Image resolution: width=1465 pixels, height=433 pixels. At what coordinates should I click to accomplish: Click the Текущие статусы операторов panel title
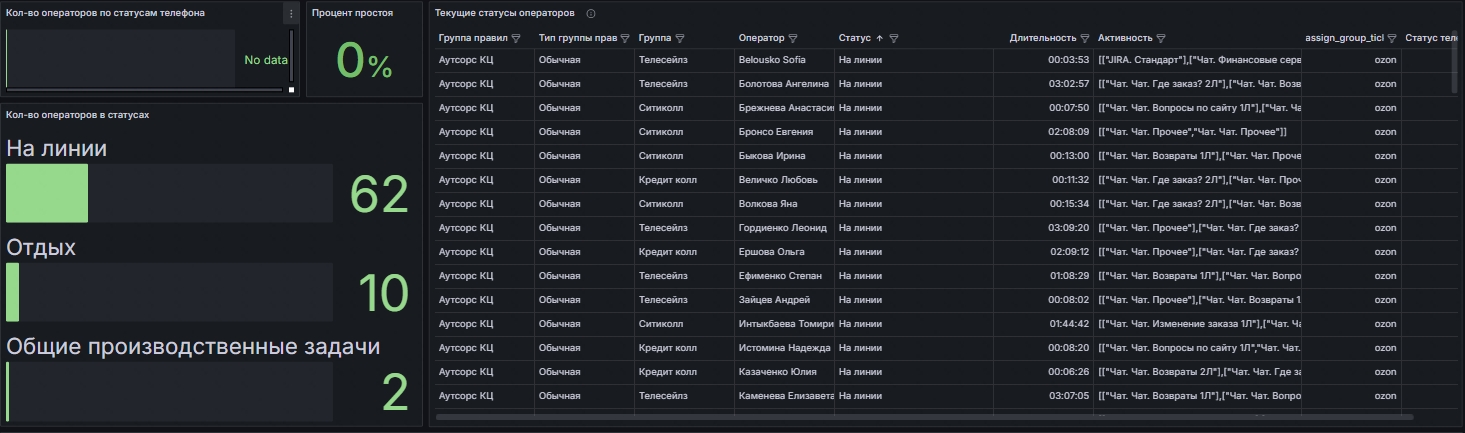click(505, 14)
